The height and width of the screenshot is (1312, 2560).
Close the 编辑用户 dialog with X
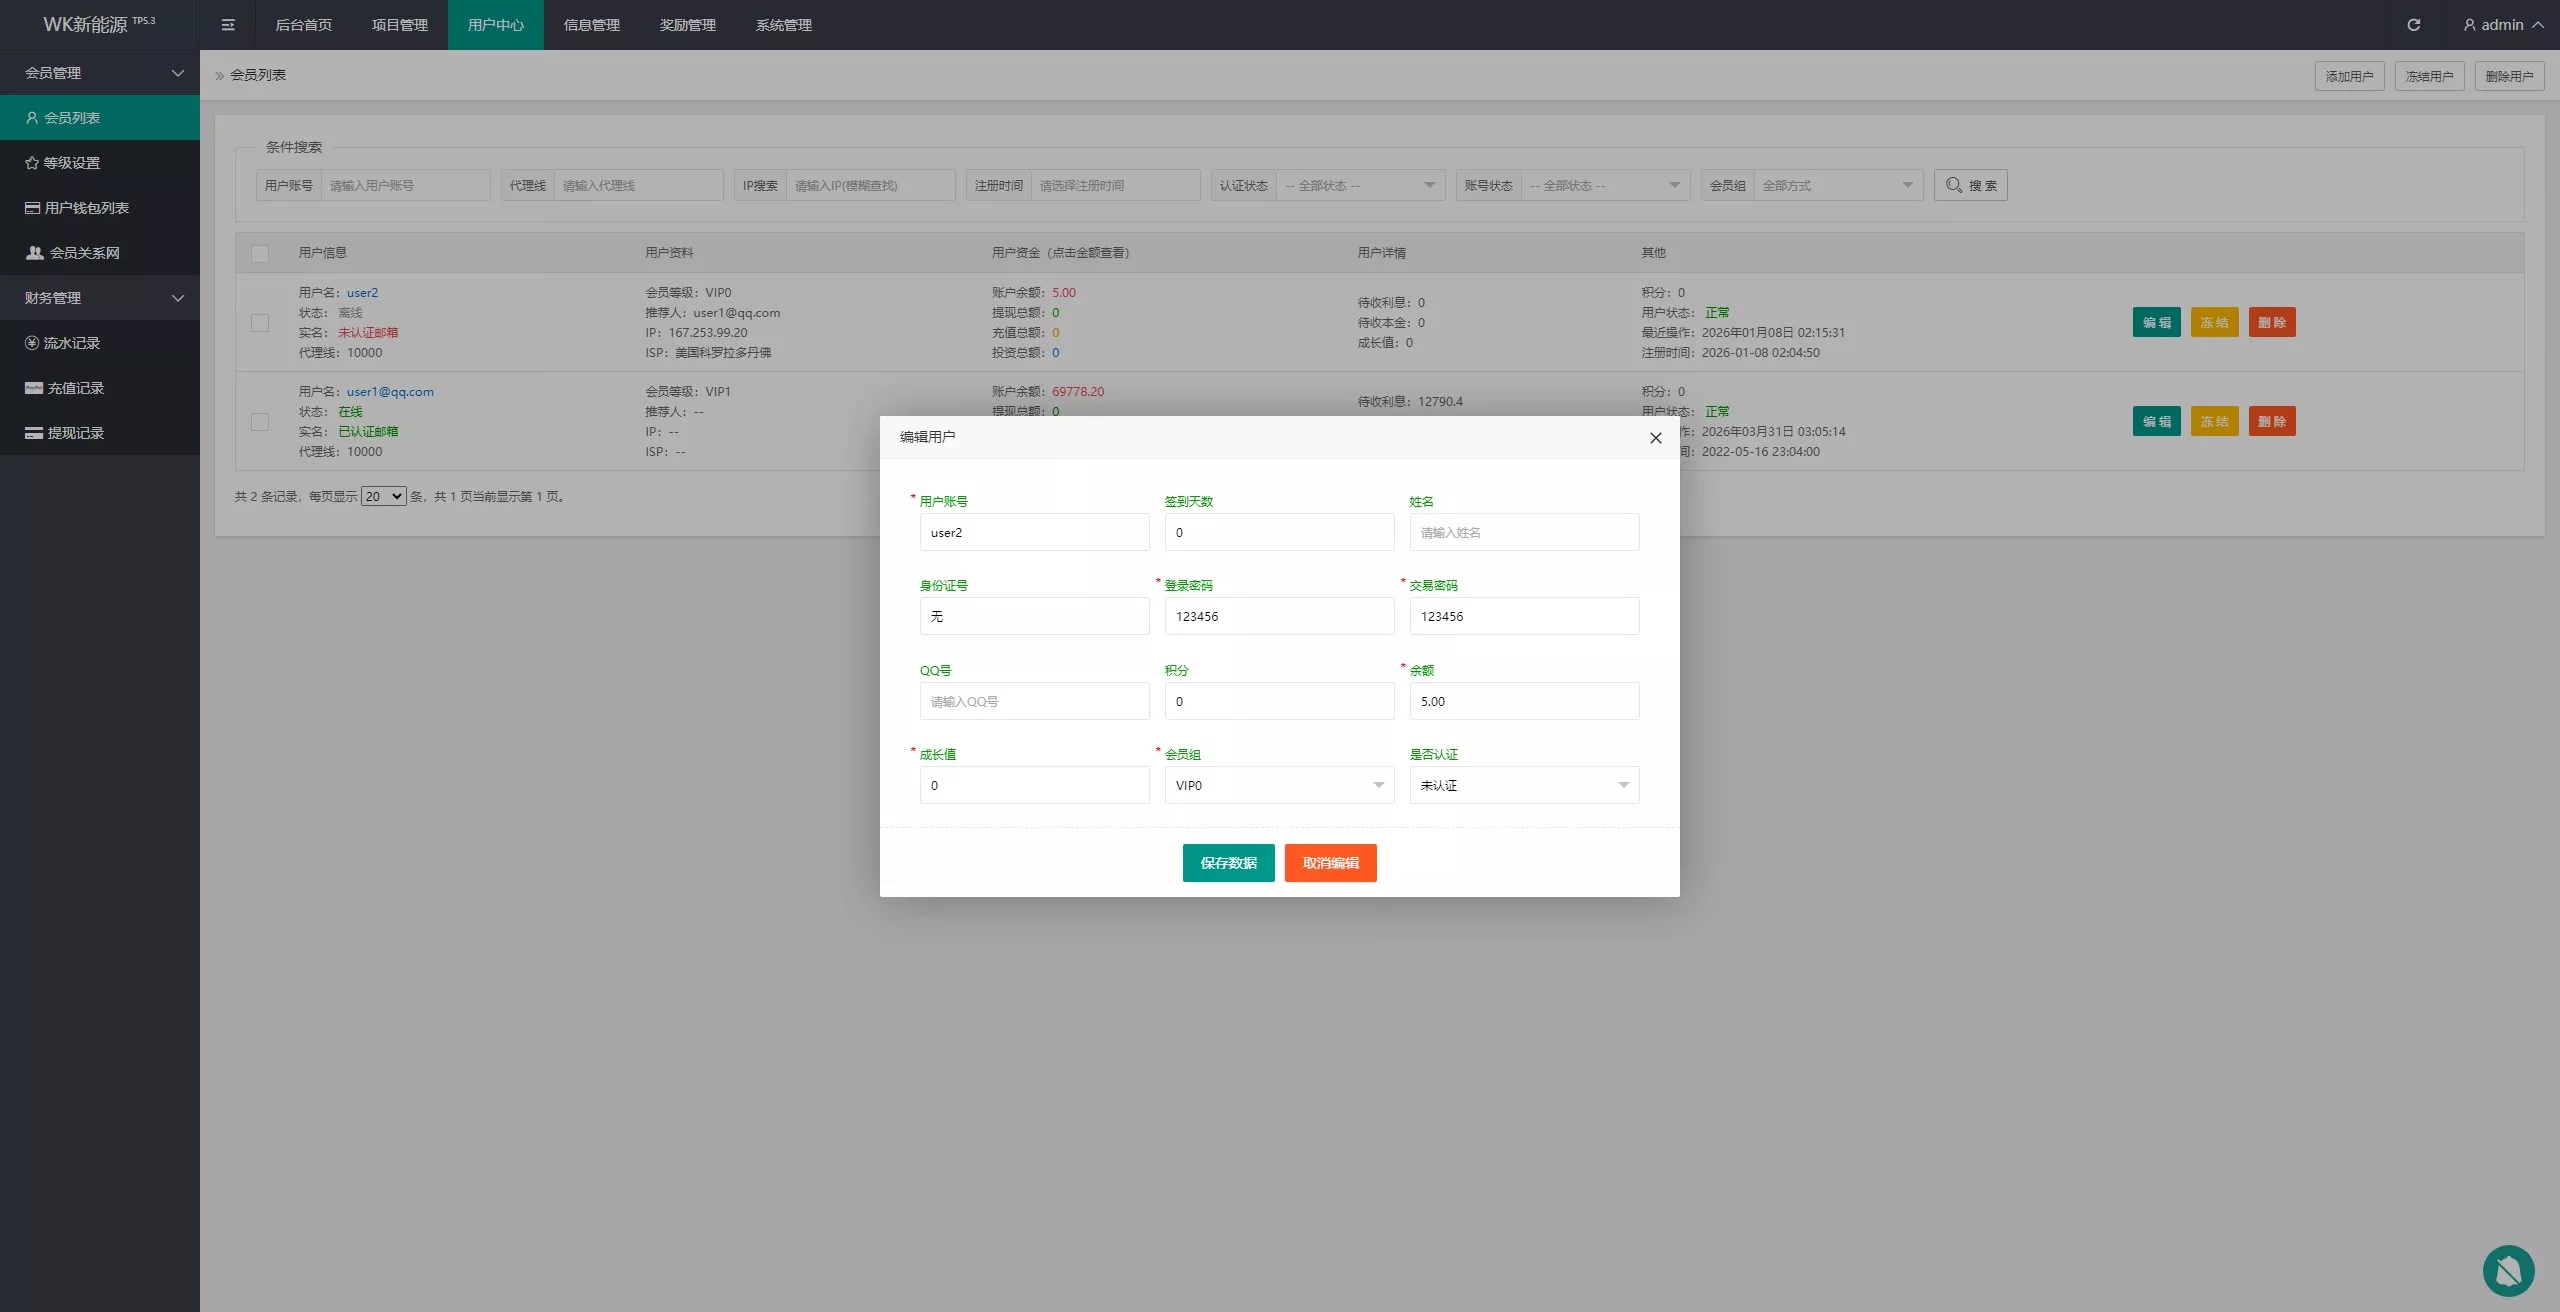tap(1655, 438)
